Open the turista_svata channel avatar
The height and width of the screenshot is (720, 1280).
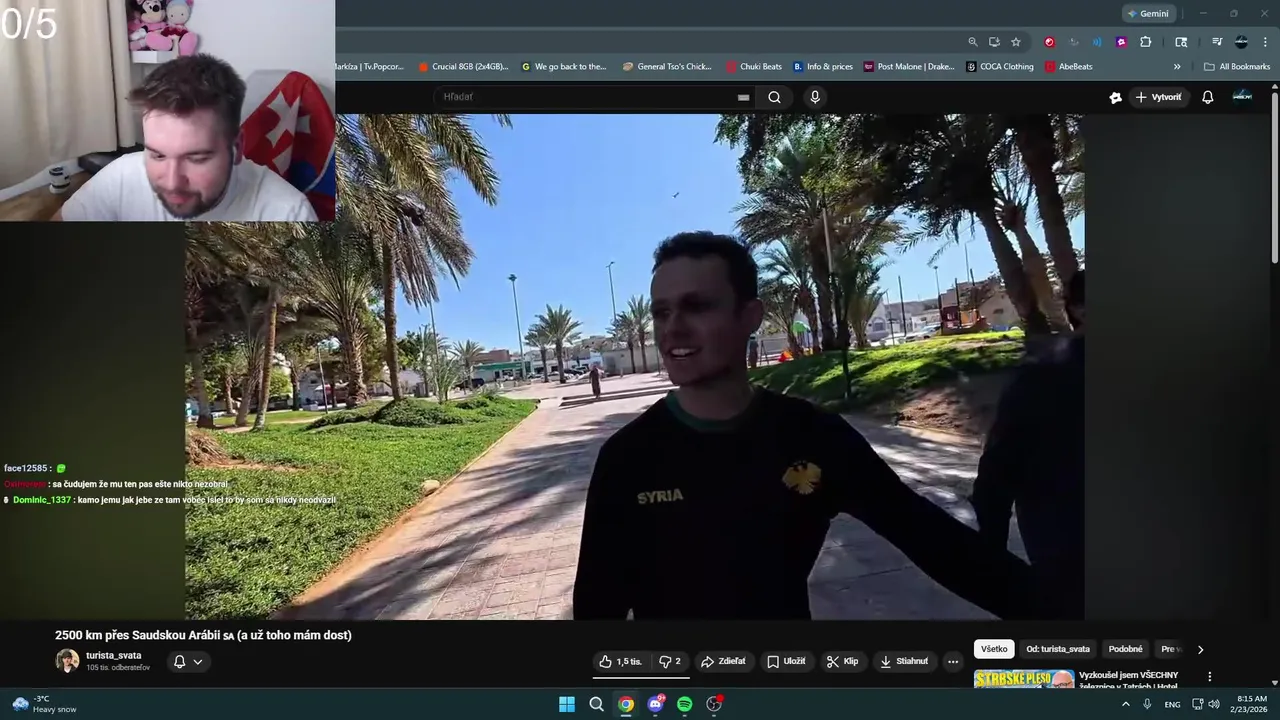(67, 661)
